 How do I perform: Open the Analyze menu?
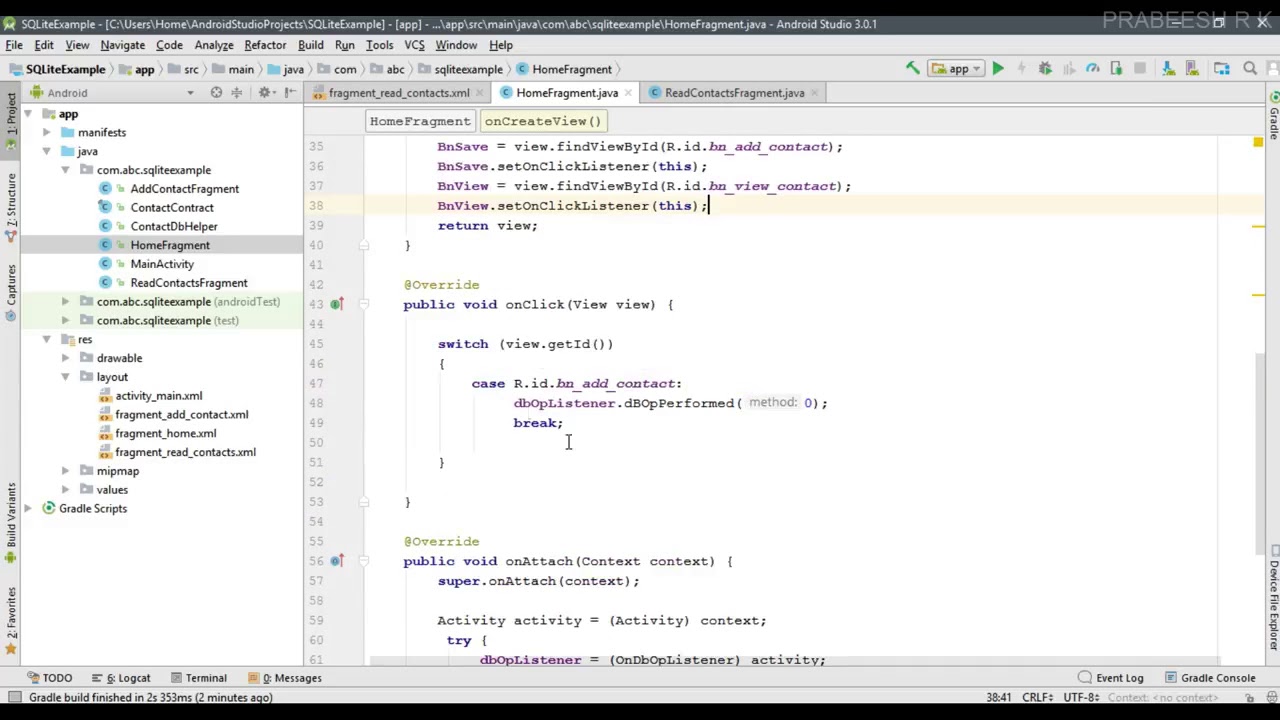coord(214,45)
